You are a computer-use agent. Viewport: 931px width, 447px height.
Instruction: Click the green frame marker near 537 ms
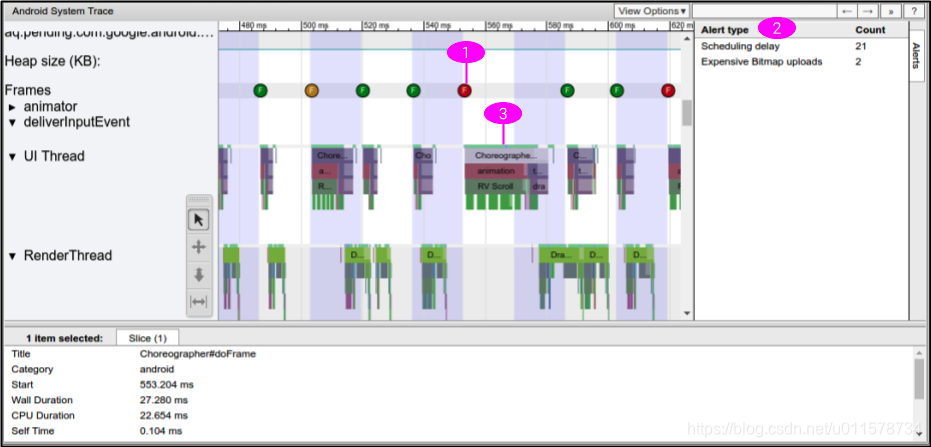click(x=414, y=90)
